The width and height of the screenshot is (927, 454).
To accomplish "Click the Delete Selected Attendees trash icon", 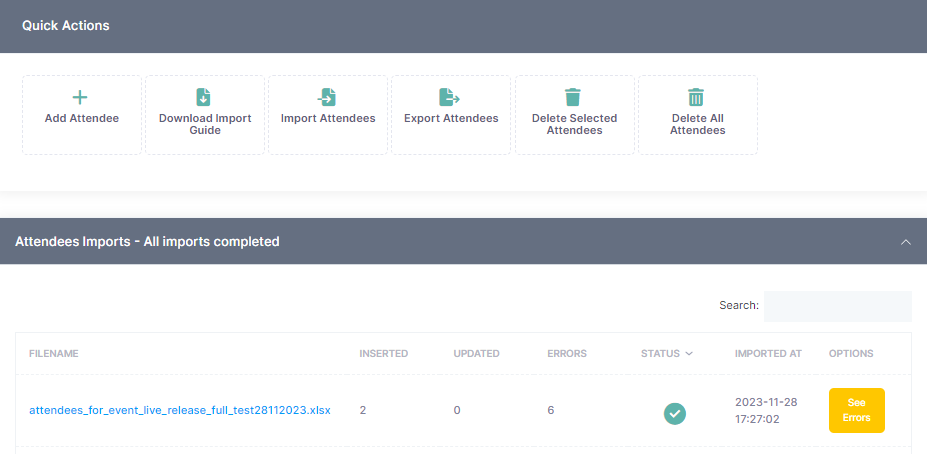I will click(x=573, y=97).
